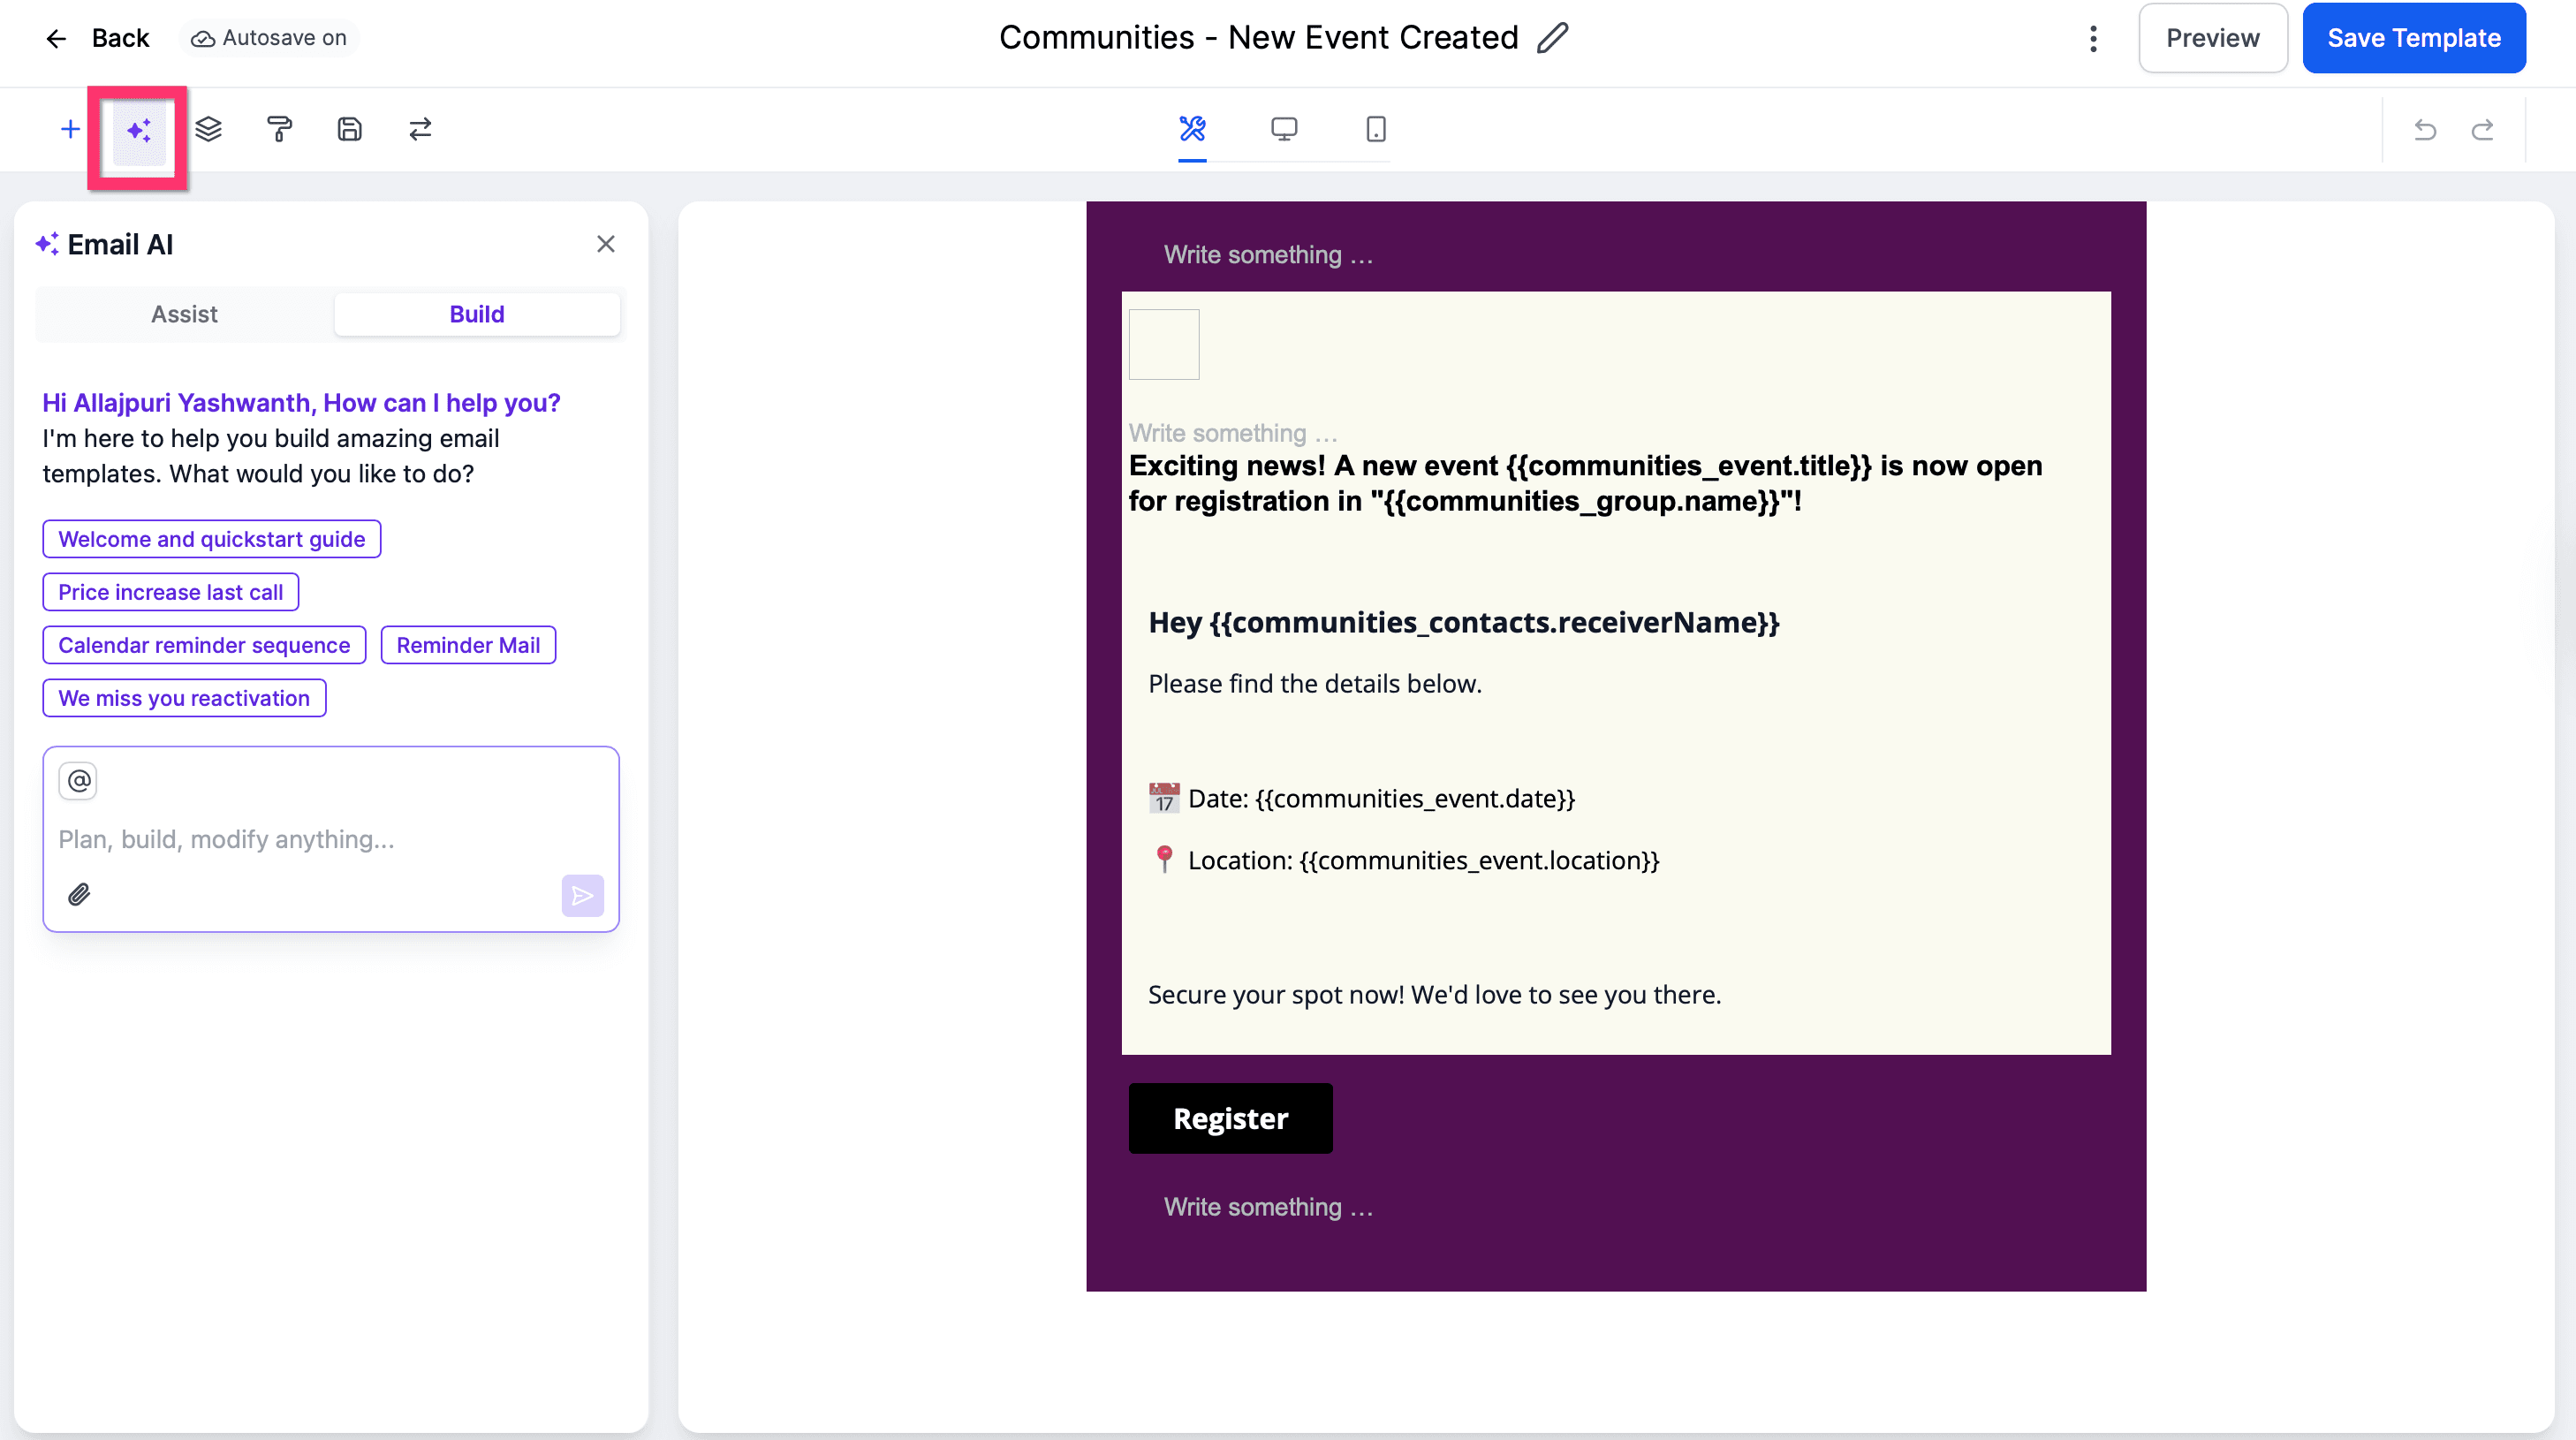
Task: Open the three-dot more options menu
Action: coord(2093,38)
